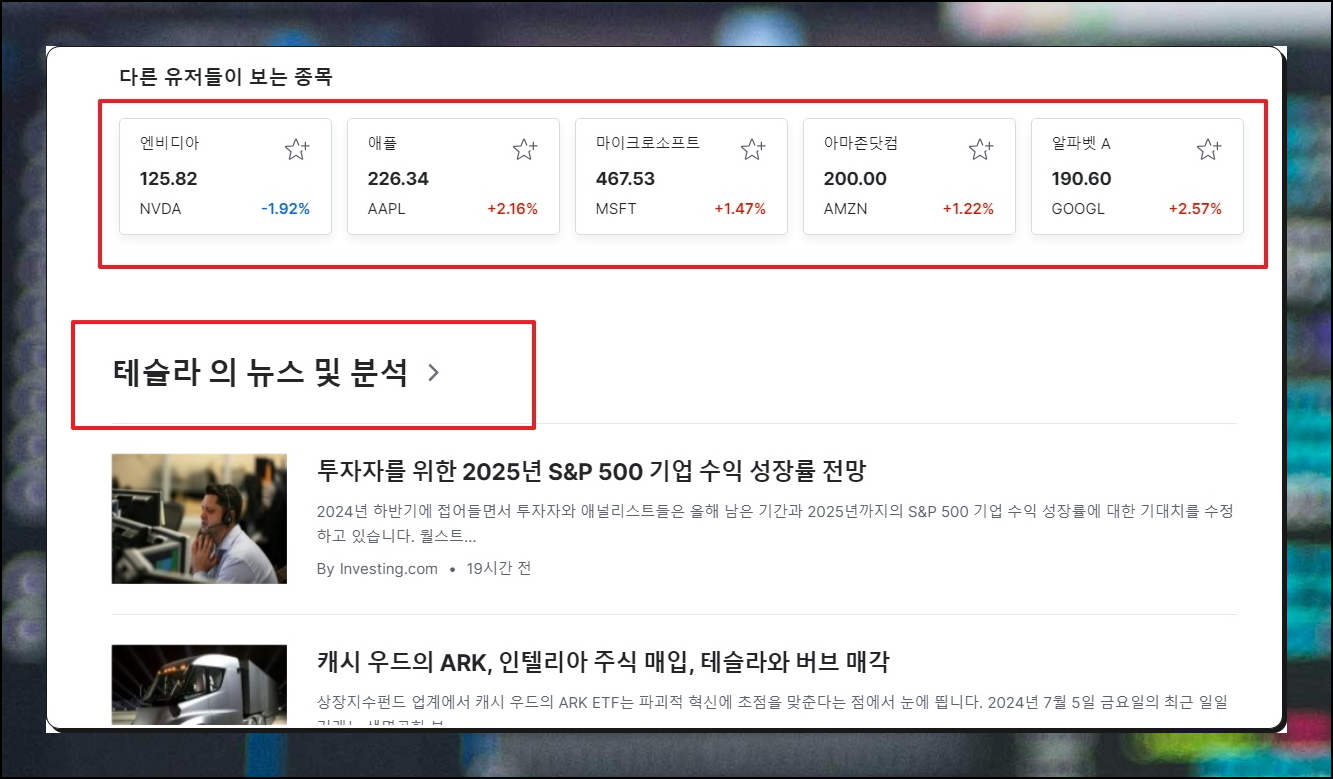Open the 아마존닷컴 stock name
Image resolution: width=1333 pixels, height=779 pixels.
click(x=861, y=143)
